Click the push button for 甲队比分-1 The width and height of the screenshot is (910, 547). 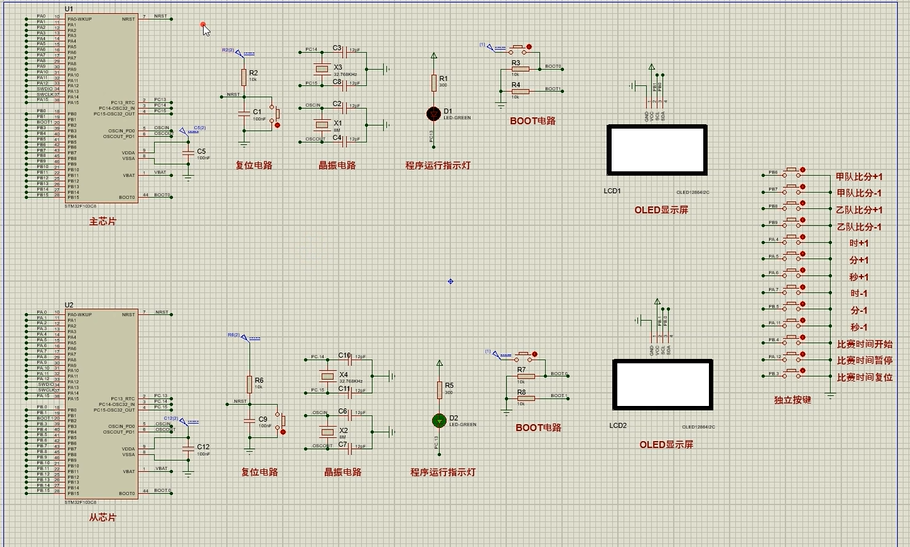(x=792, y=189)
